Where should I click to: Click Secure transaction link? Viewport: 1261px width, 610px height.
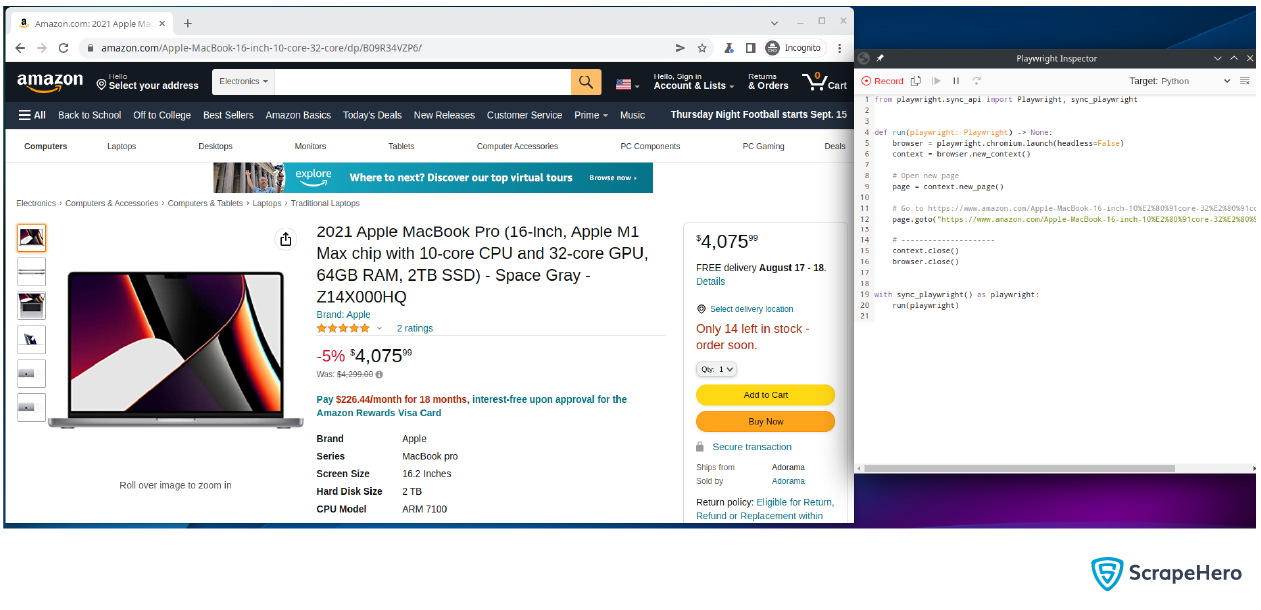point(752,447)
